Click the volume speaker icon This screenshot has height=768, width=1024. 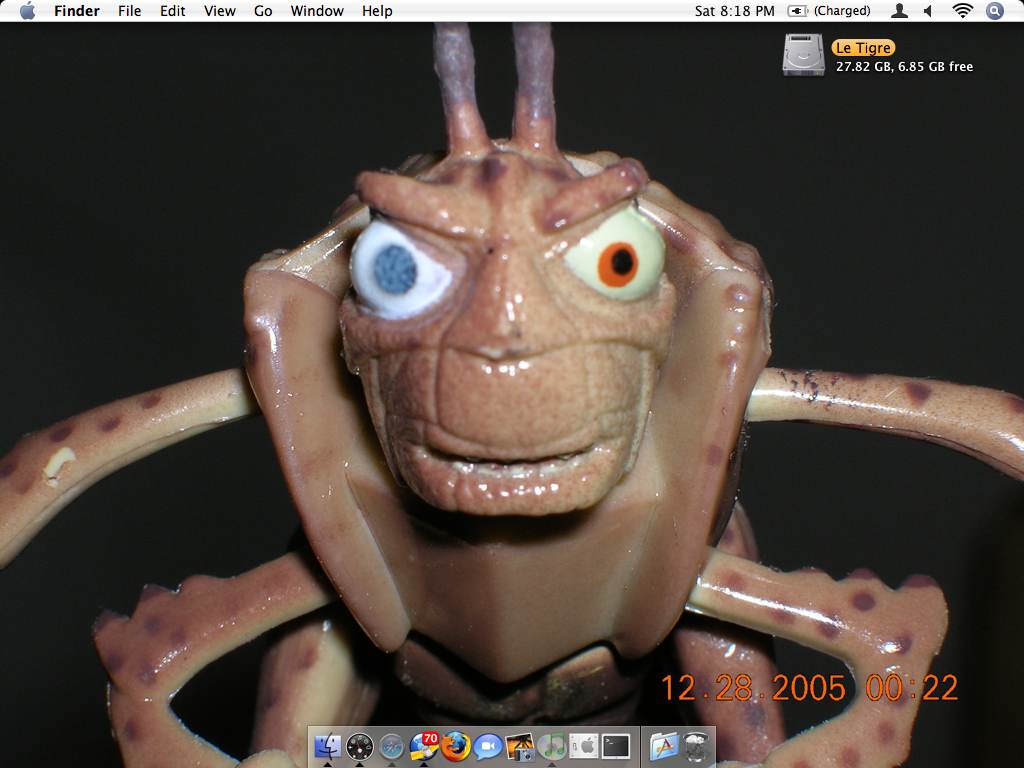point(928,10)
